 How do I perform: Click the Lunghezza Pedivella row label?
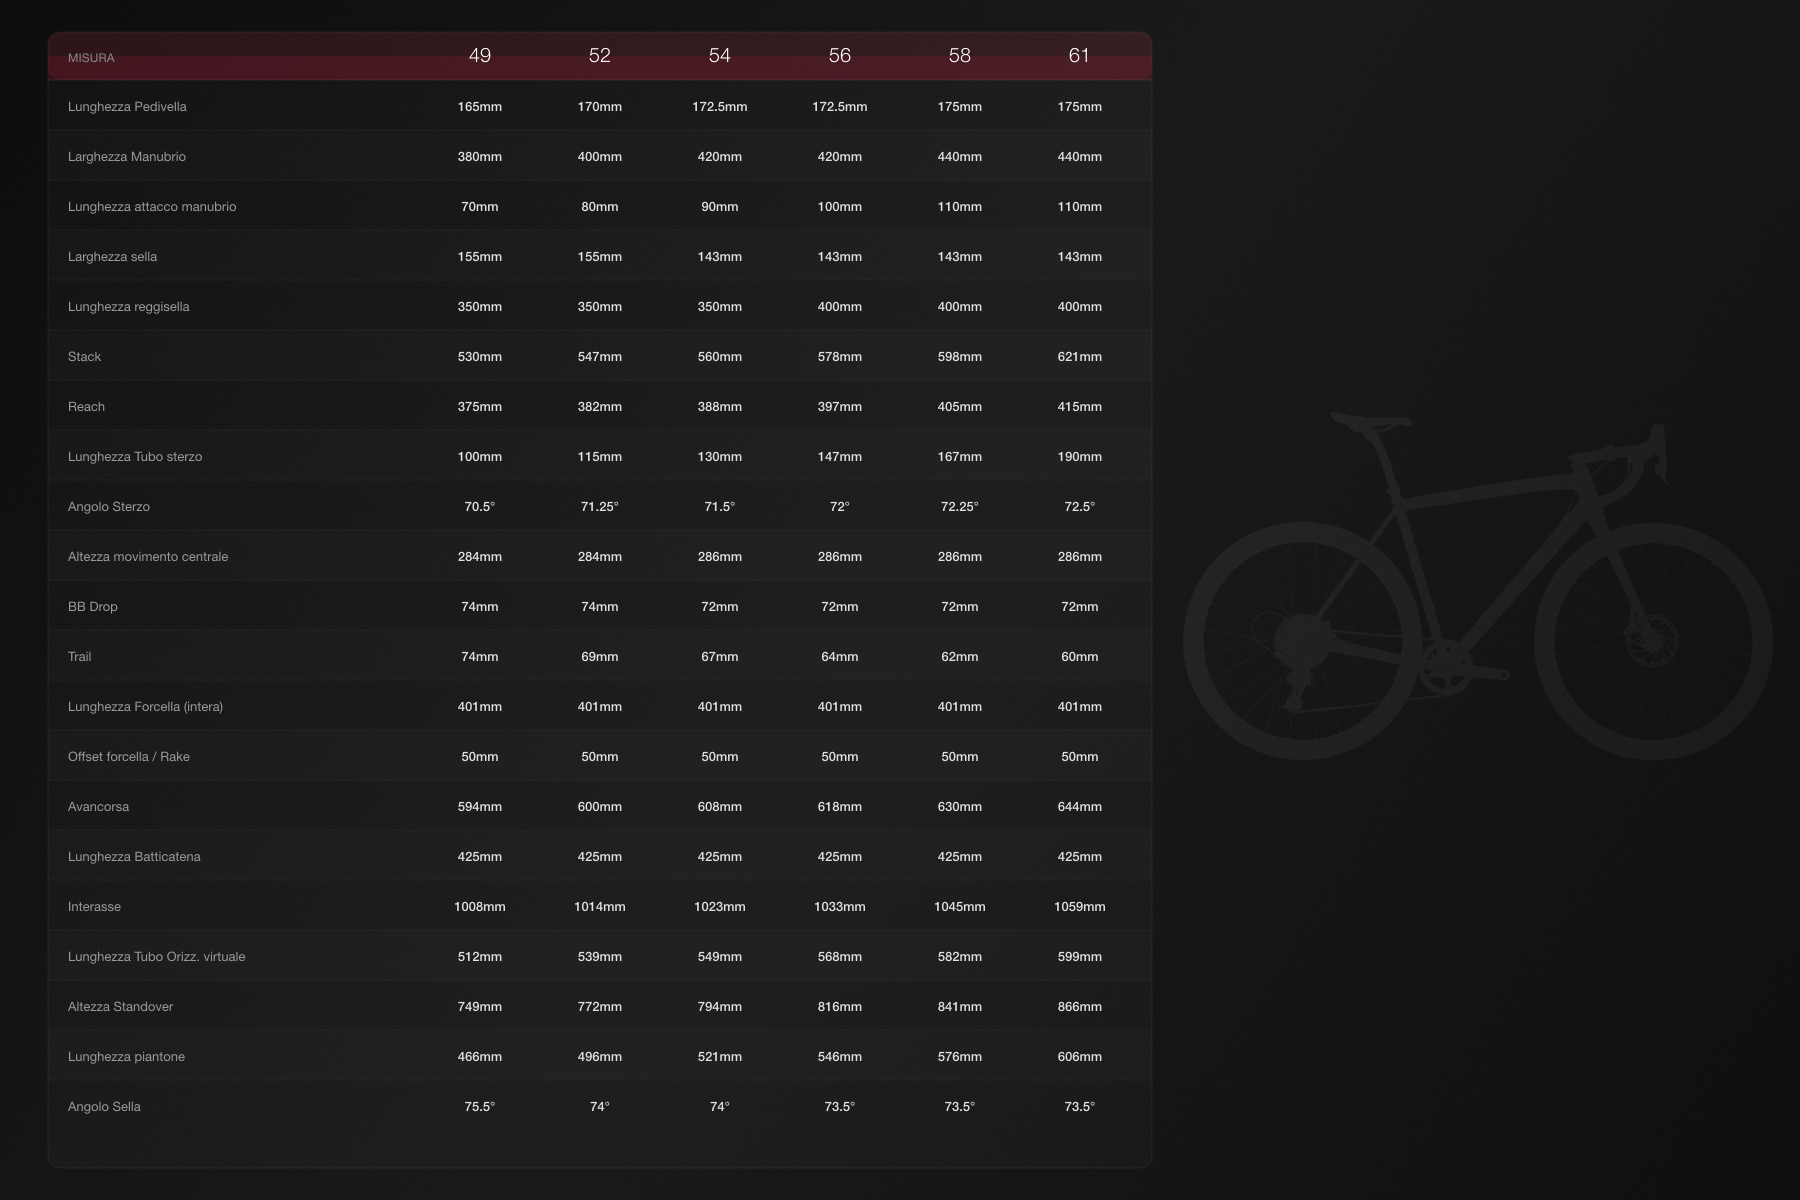click(127, 107)
